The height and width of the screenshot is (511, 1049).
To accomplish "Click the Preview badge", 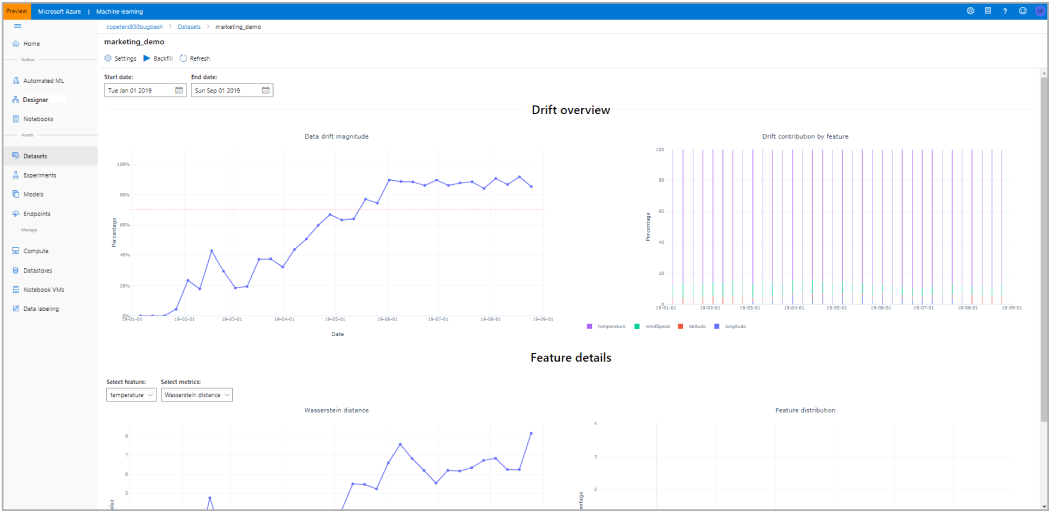I will (x=16, y=11).
